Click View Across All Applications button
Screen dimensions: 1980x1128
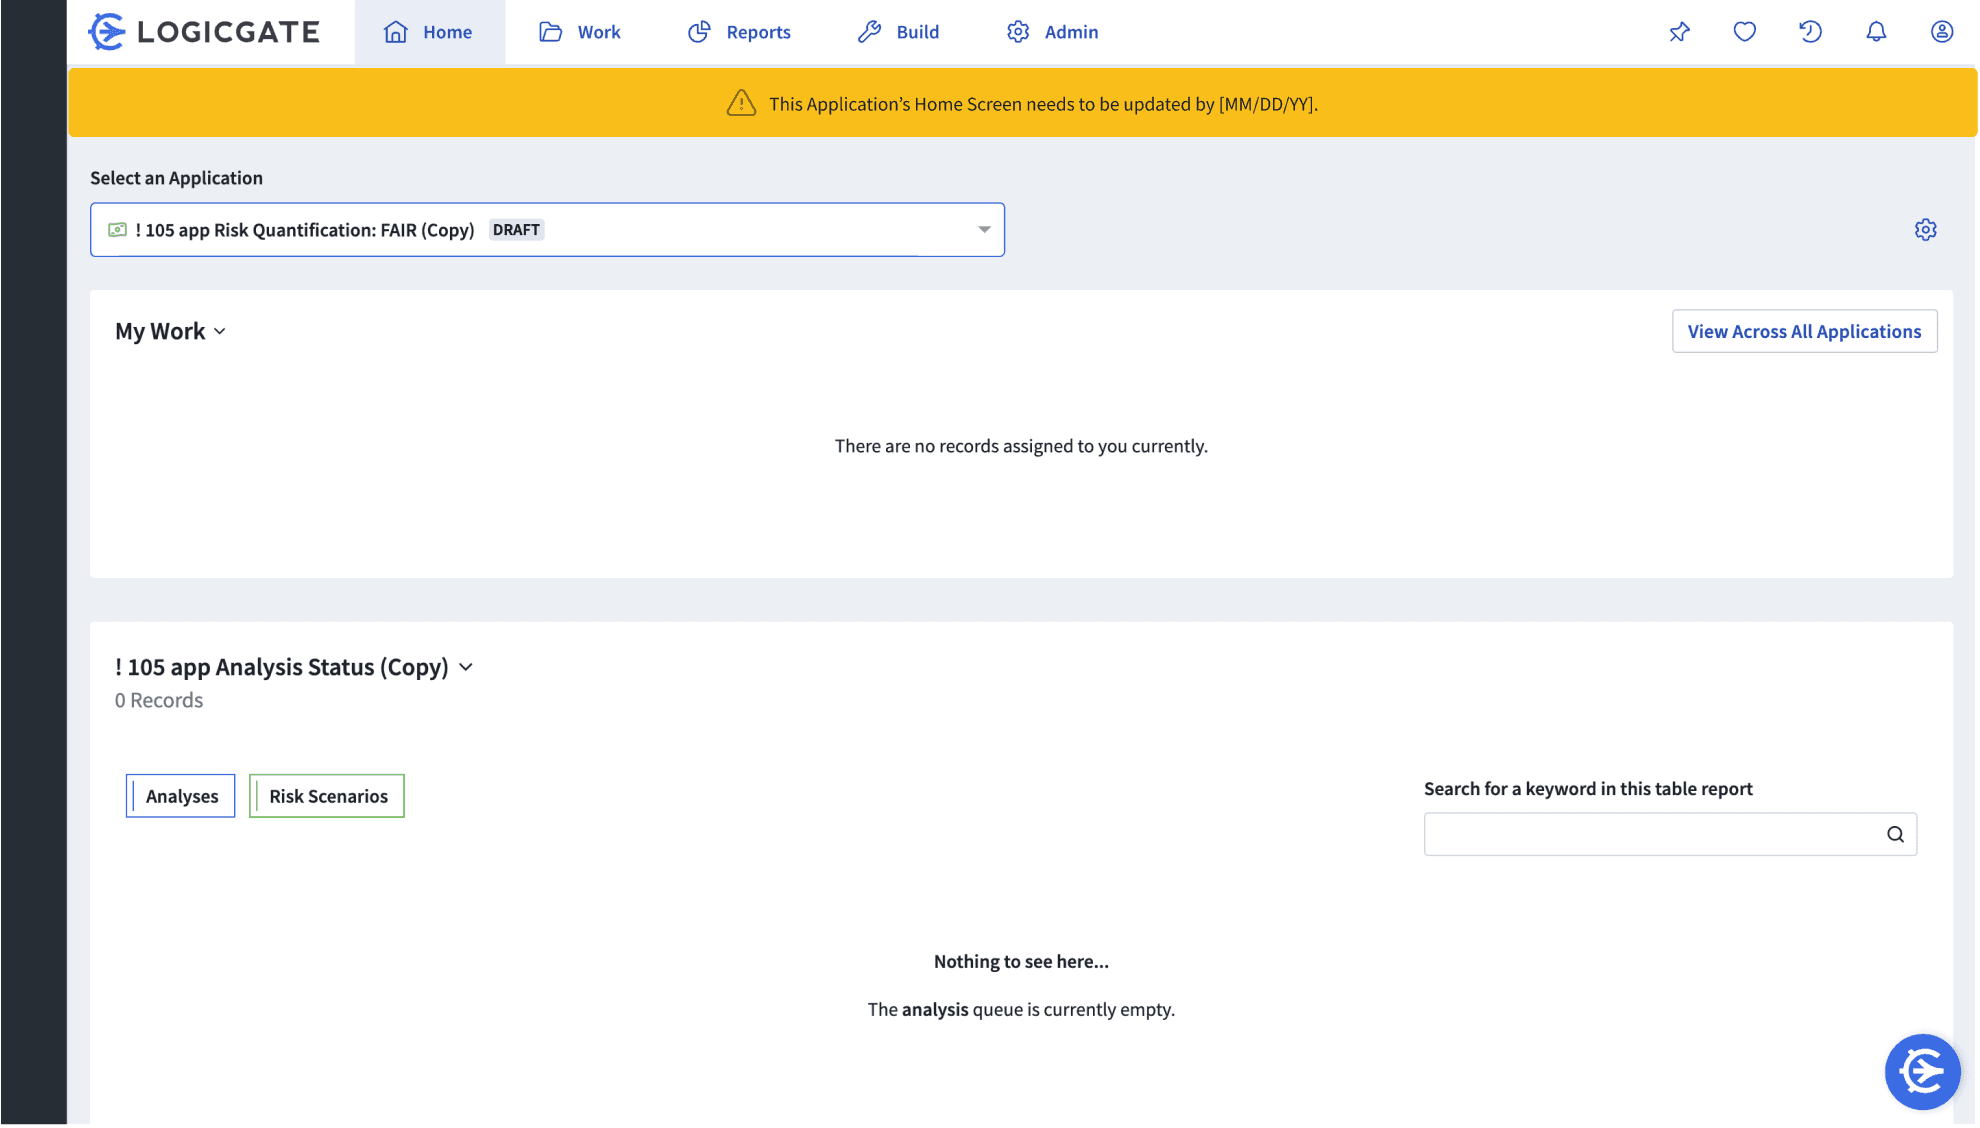click(x=1804, y=331)
